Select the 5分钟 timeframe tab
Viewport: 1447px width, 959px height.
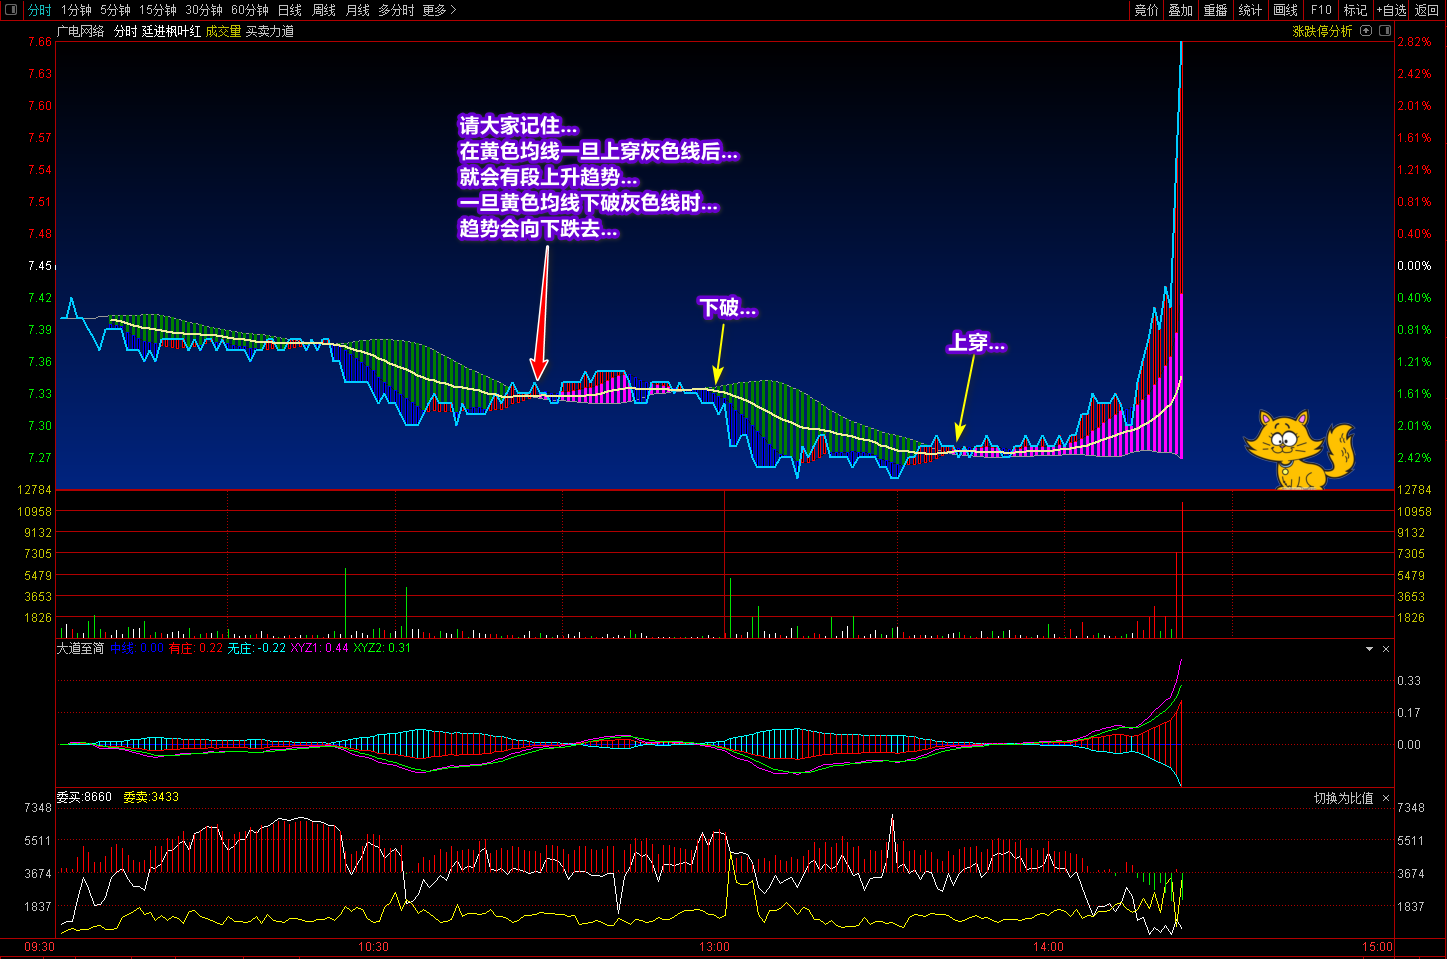tap(115, 10)
